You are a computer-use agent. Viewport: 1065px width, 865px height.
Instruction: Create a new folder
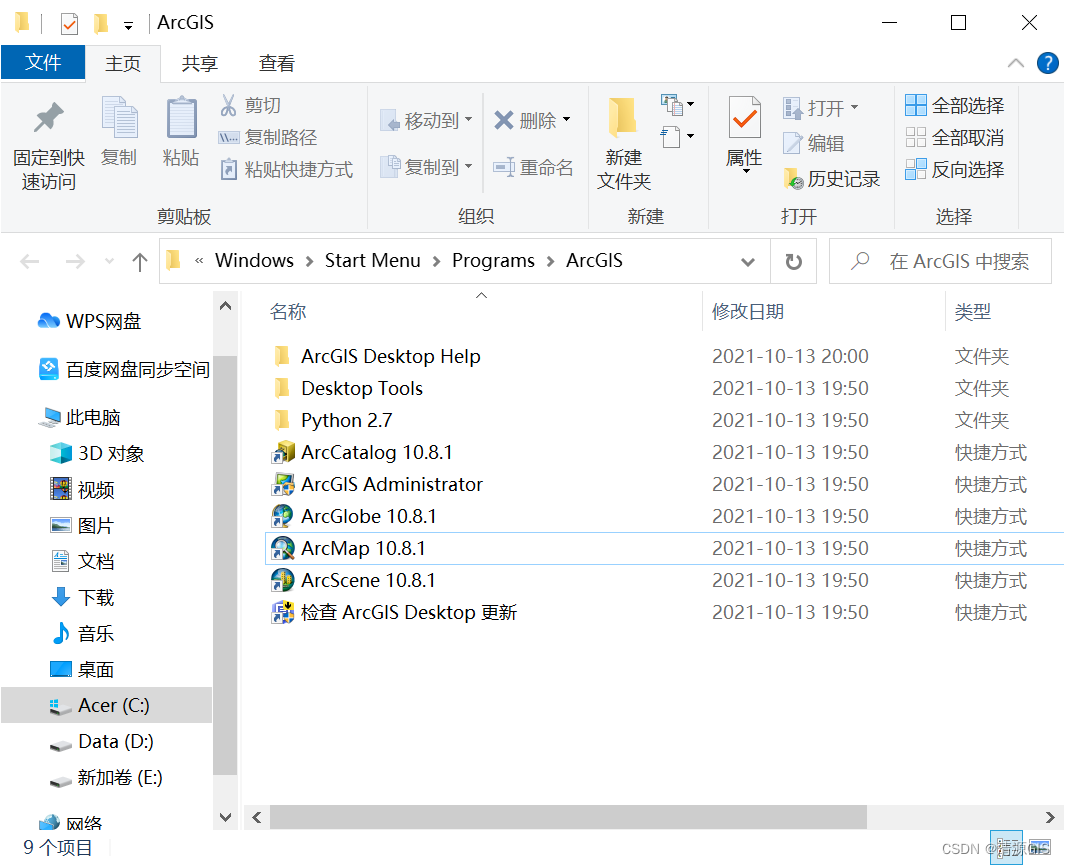tap(624, 143)
